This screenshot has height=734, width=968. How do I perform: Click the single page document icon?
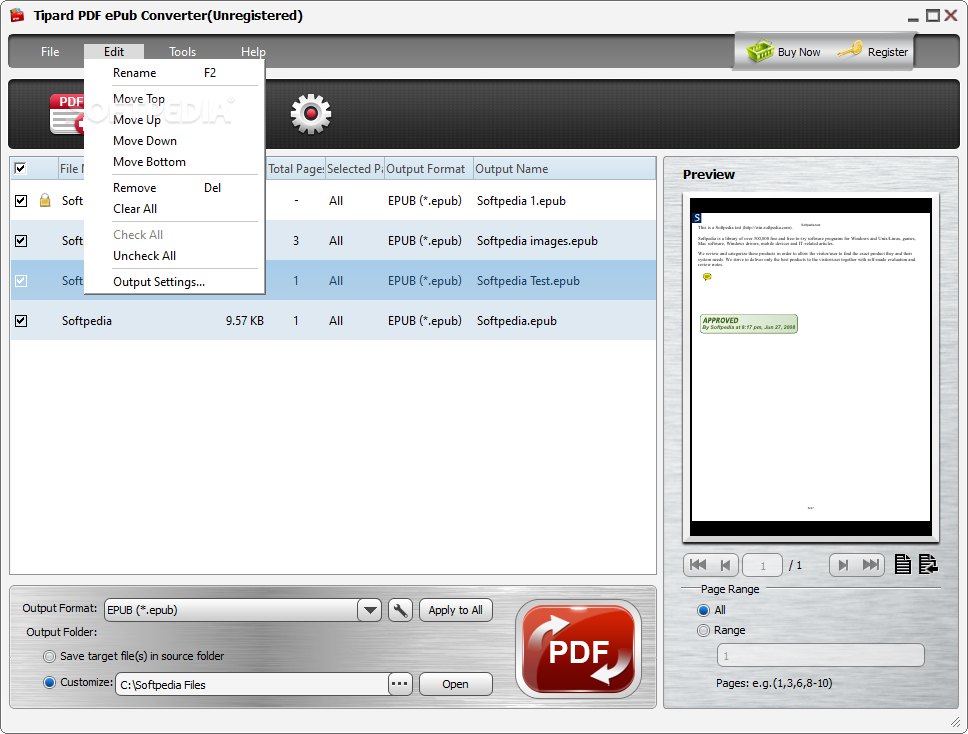click(x=903, y=564)
